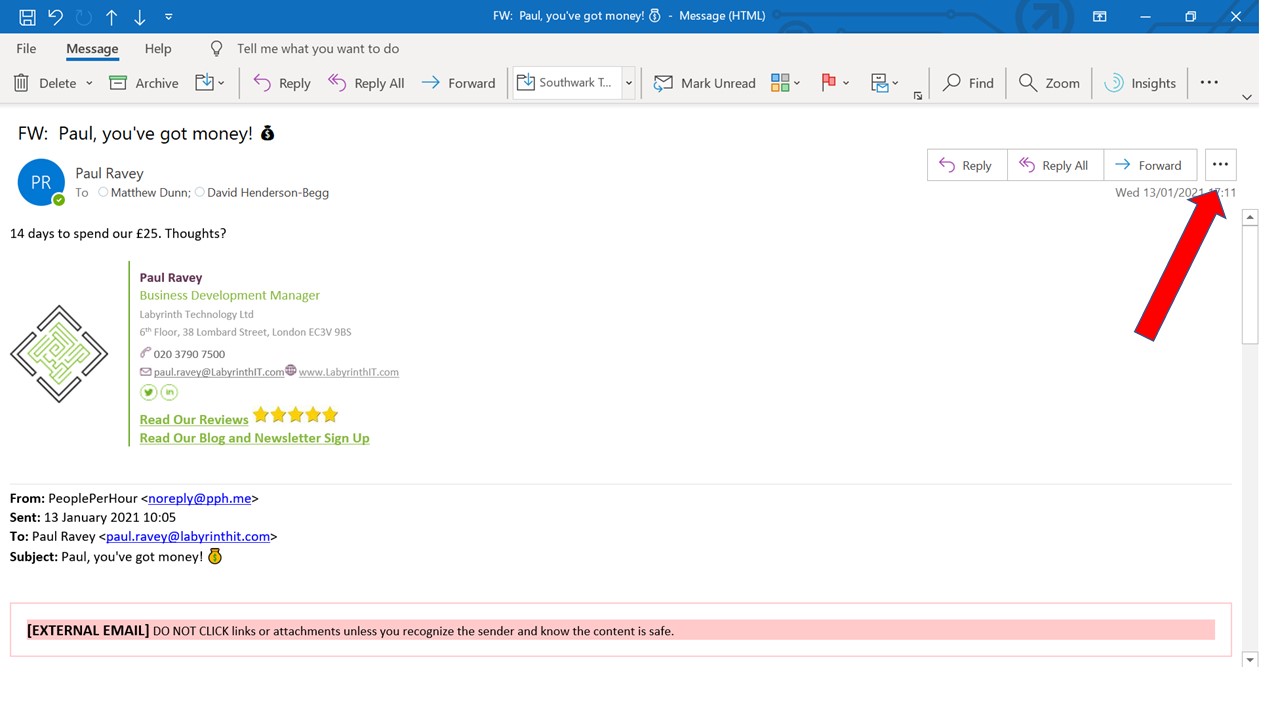Open Ribbon Display Options in title bar

coord(1099,17)
